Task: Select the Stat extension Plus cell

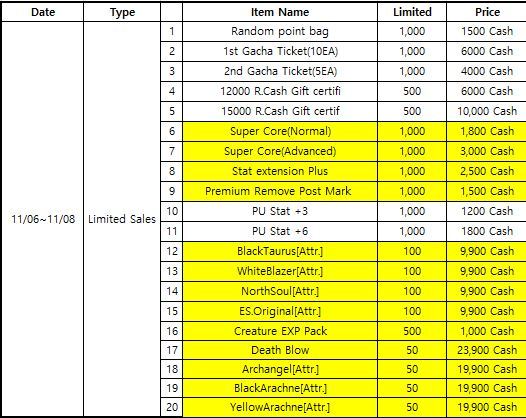Action: 280,171
